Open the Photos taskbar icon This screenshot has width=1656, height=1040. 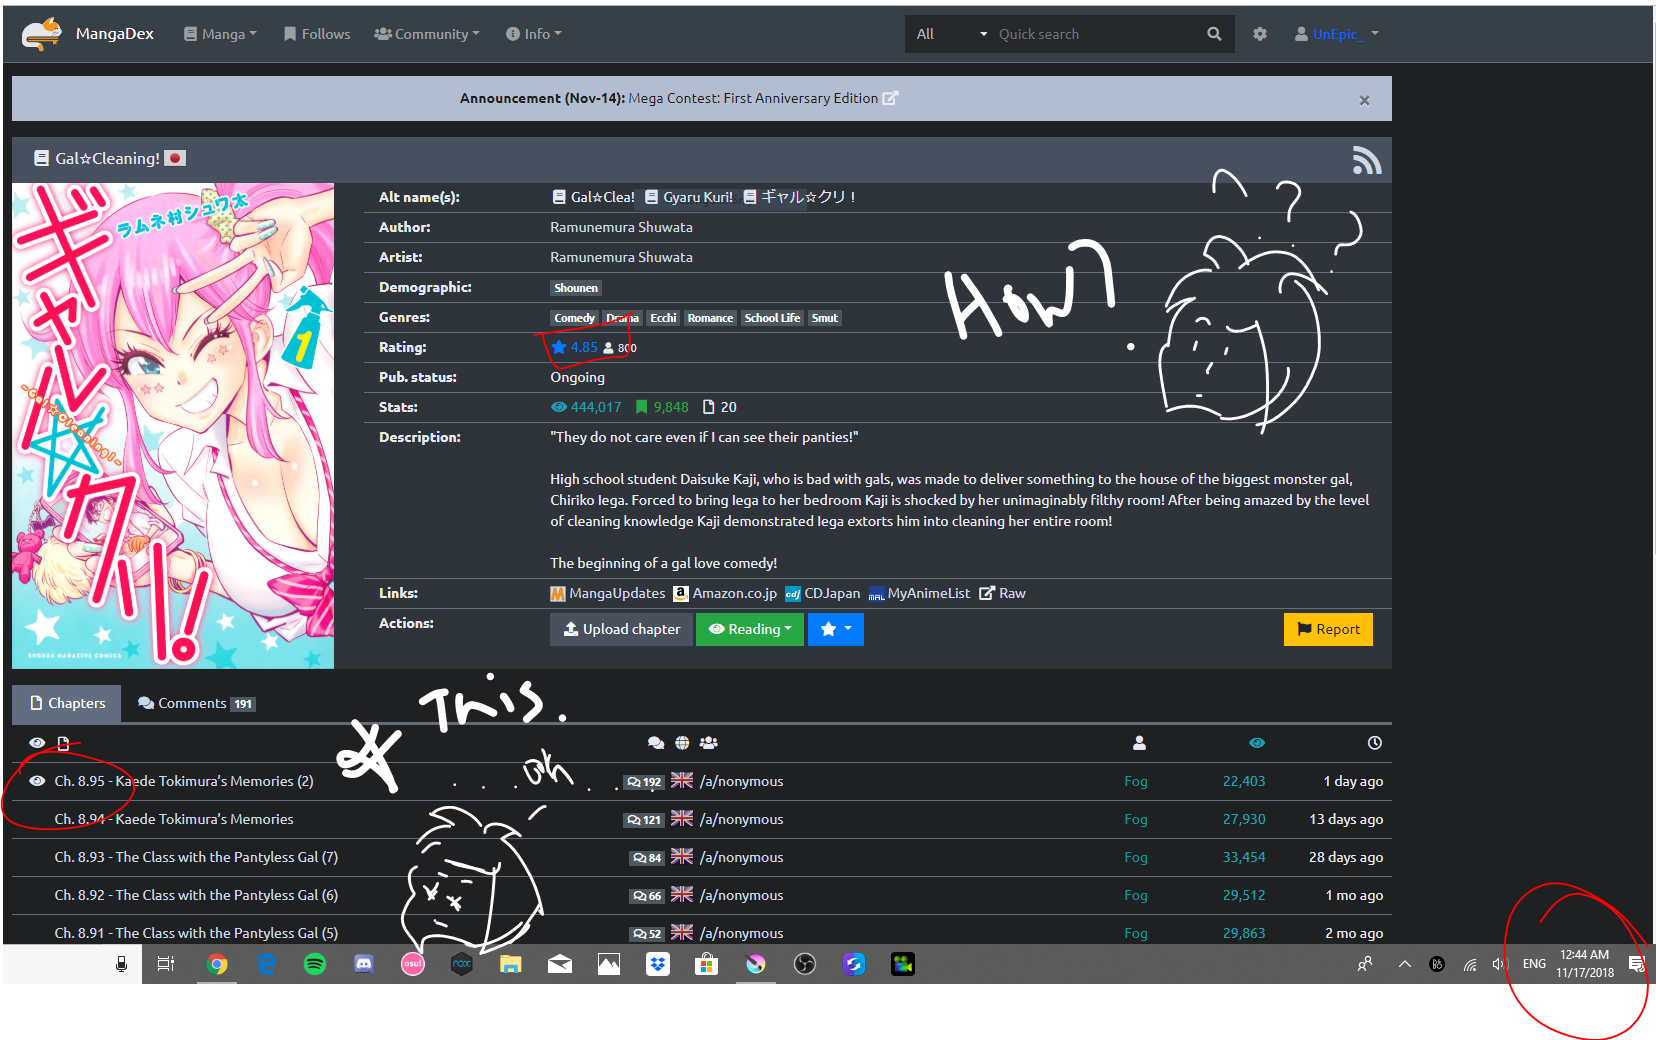(609, 964)
